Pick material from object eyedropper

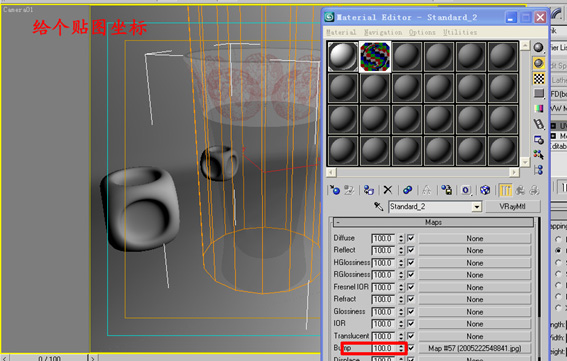pos(378,207)
